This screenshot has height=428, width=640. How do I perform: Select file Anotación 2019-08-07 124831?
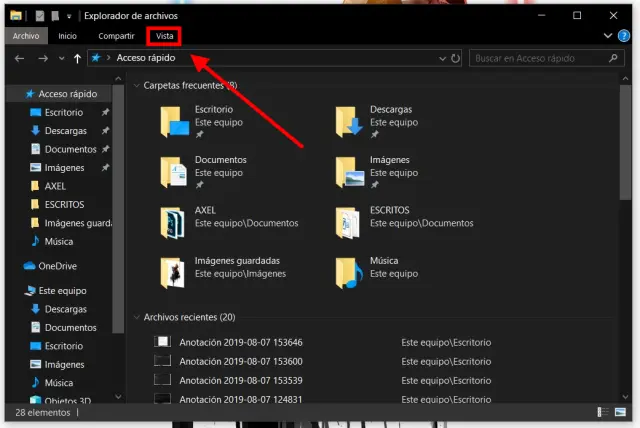pyautogui.click(x=241, y=399)
